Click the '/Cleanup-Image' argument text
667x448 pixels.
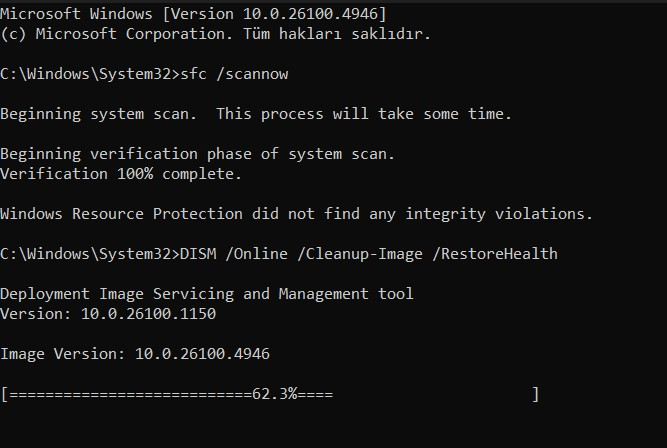tap(360, 254)
